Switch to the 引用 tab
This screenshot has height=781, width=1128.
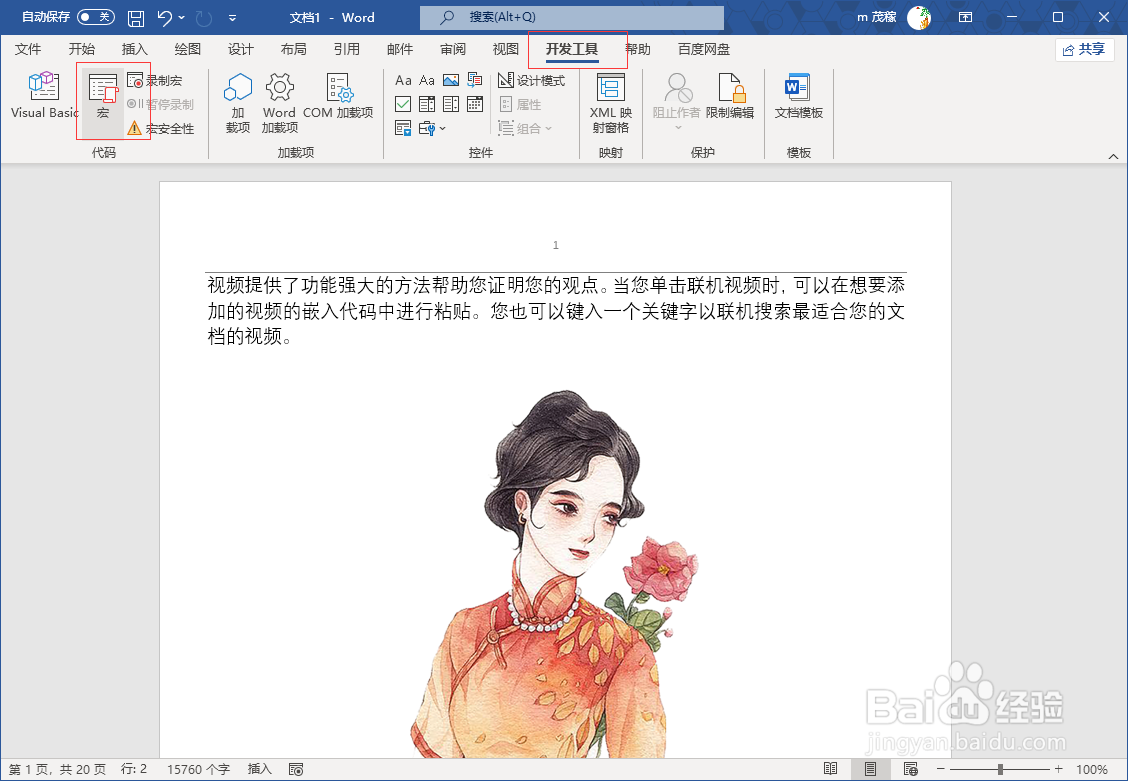click(347, 49)
